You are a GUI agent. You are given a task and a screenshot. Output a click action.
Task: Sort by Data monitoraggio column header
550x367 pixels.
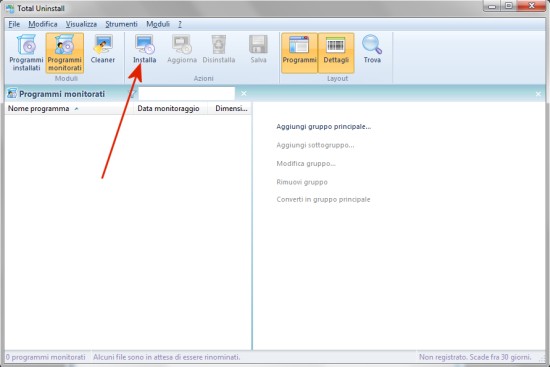point(168,109)
